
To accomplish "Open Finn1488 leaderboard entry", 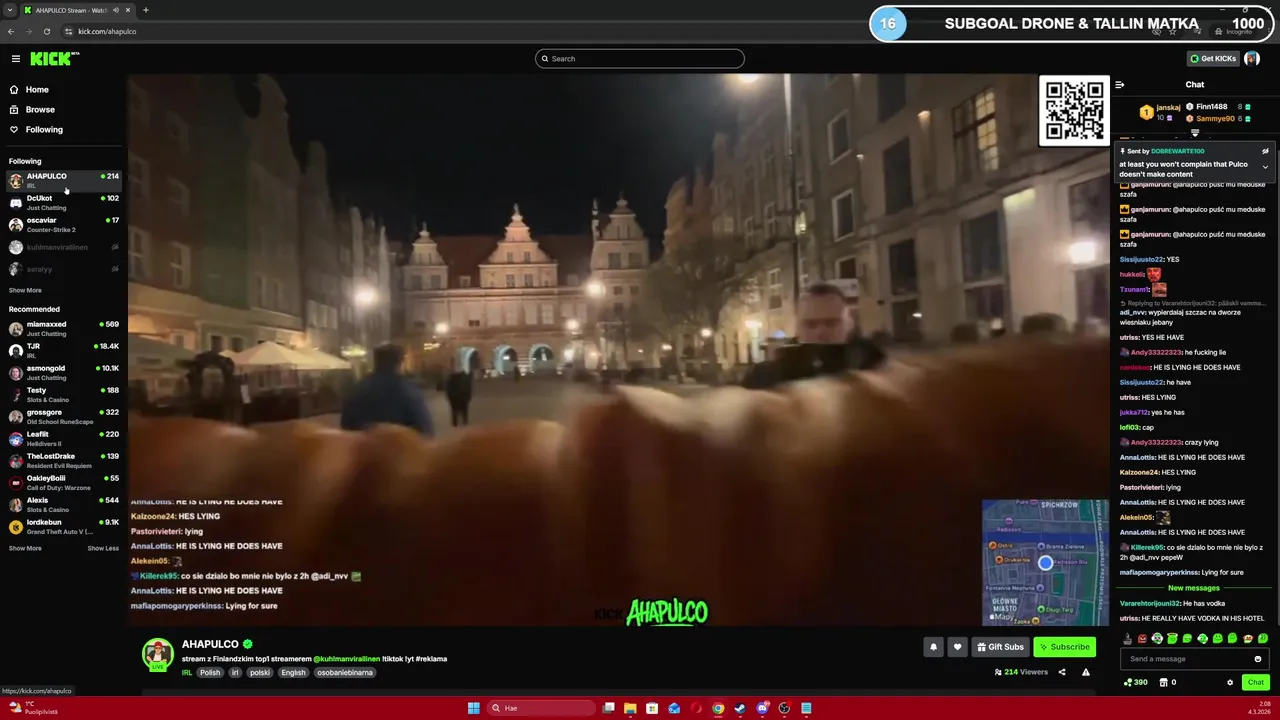I will point(1218,107).
